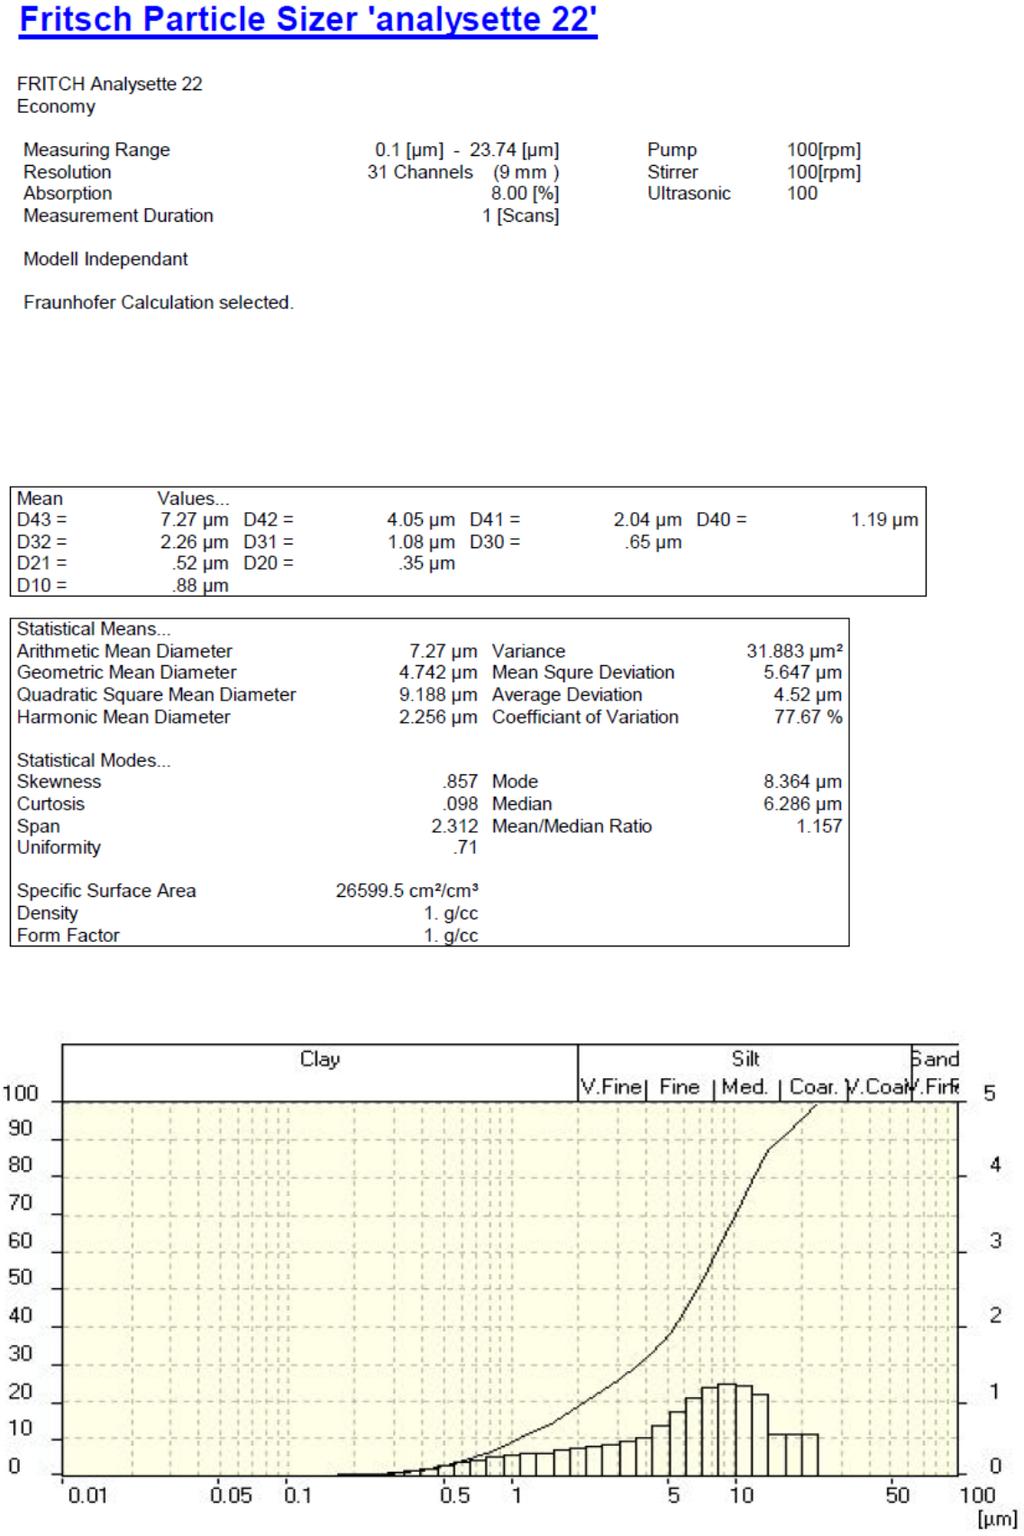Image resolution: width=1024 pixels, height=1536 pixels.
Task: Click the "5.647 µm" value
Action: click(x=803, y=673)
